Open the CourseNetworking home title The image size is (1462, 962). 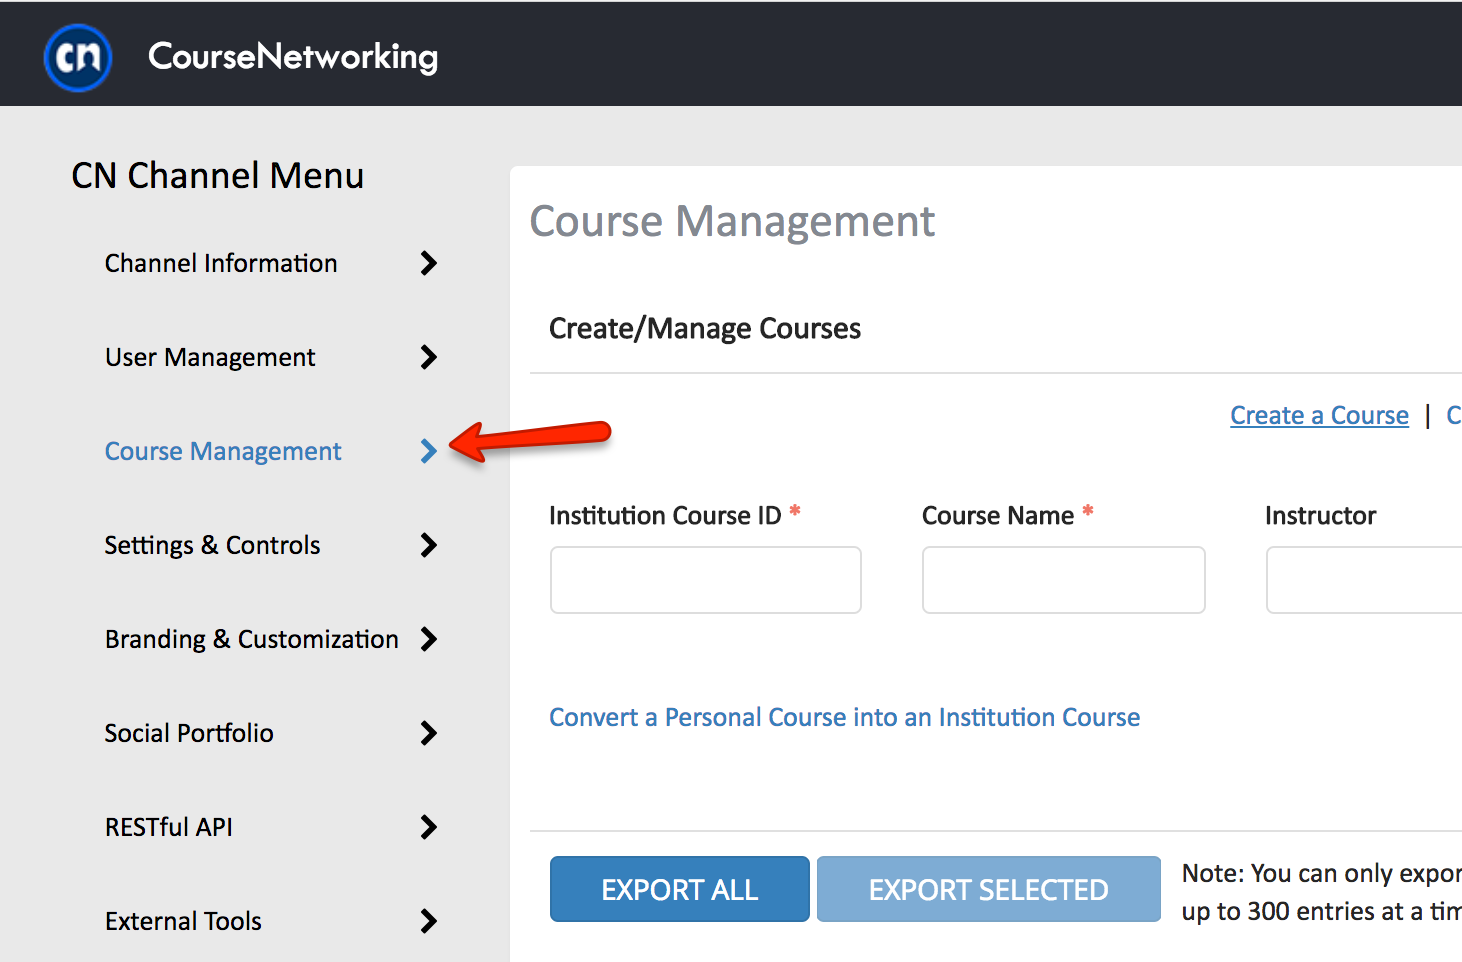293,57
